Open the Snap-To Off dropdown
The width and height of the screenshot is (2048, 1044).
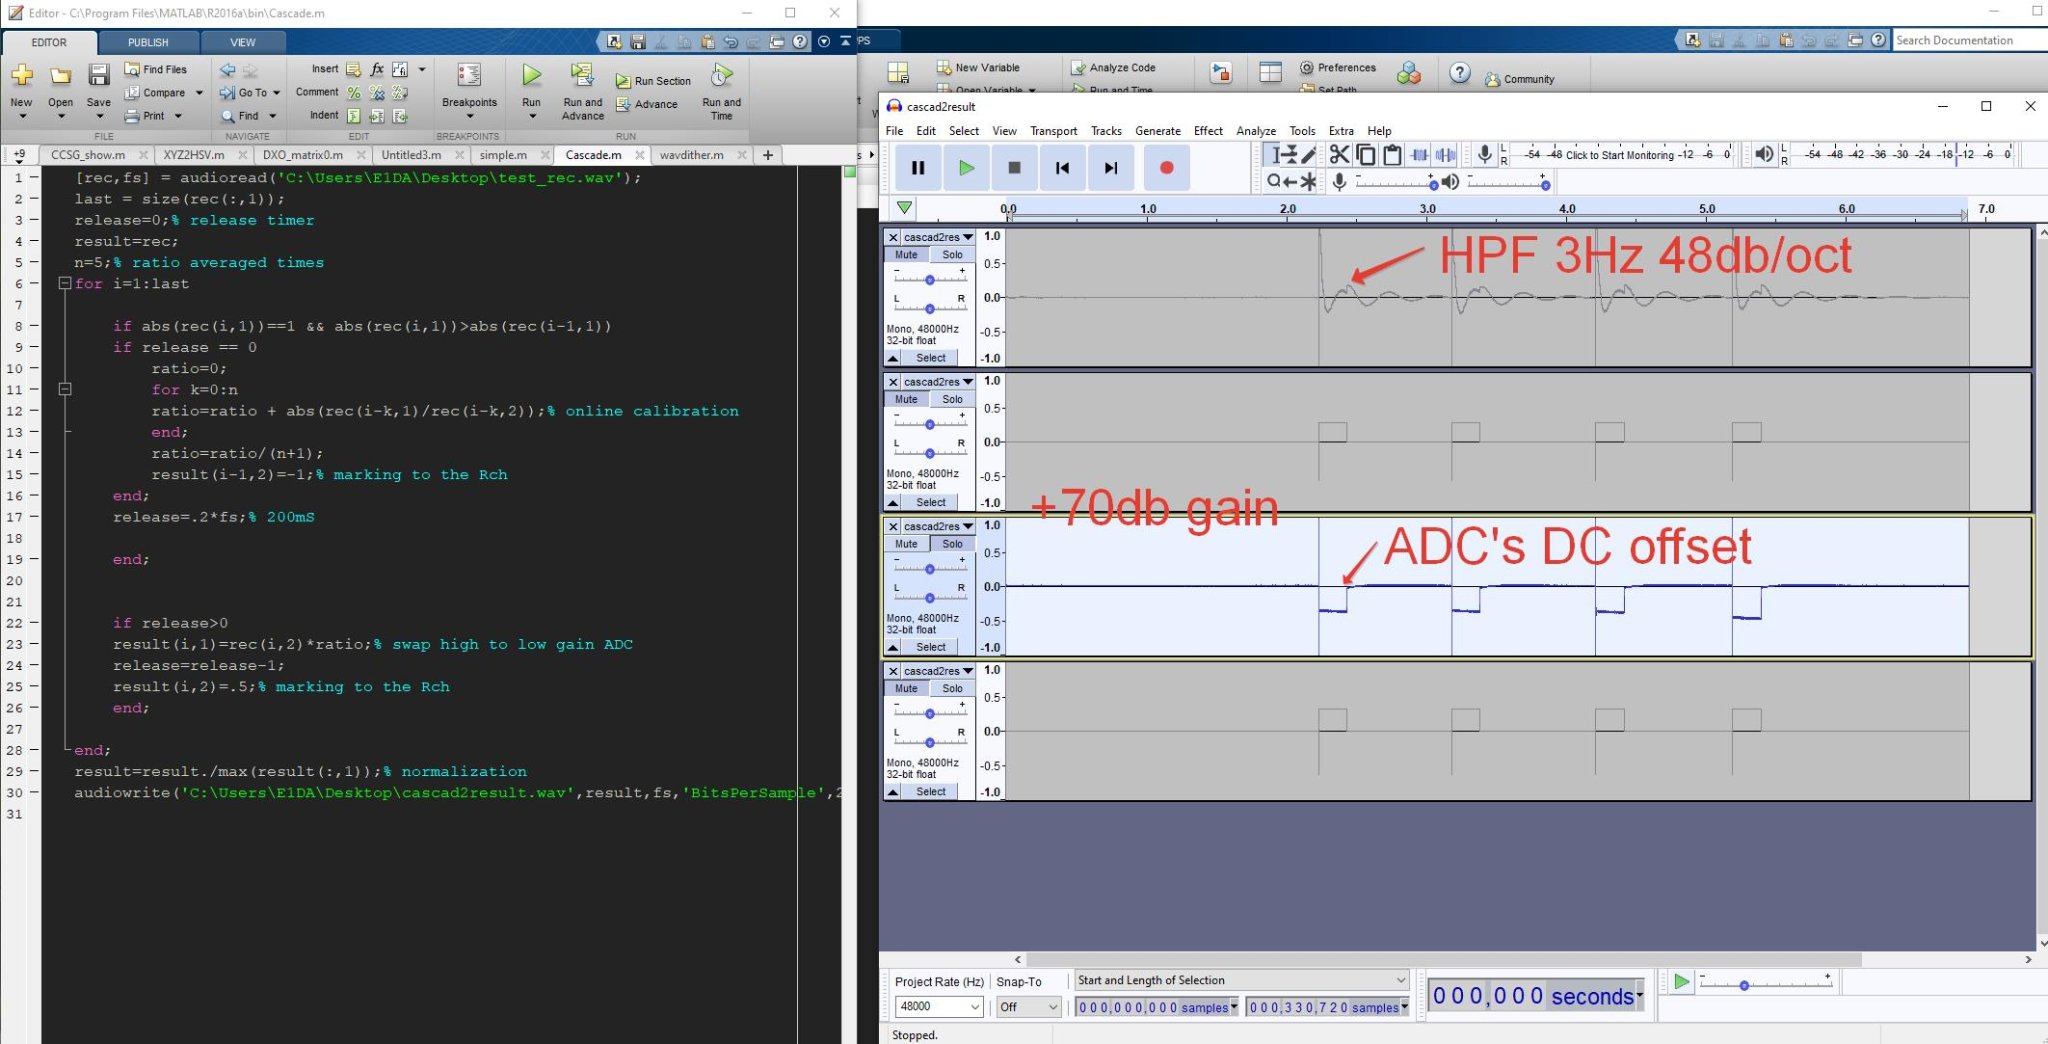[x=1052, y=1007]
